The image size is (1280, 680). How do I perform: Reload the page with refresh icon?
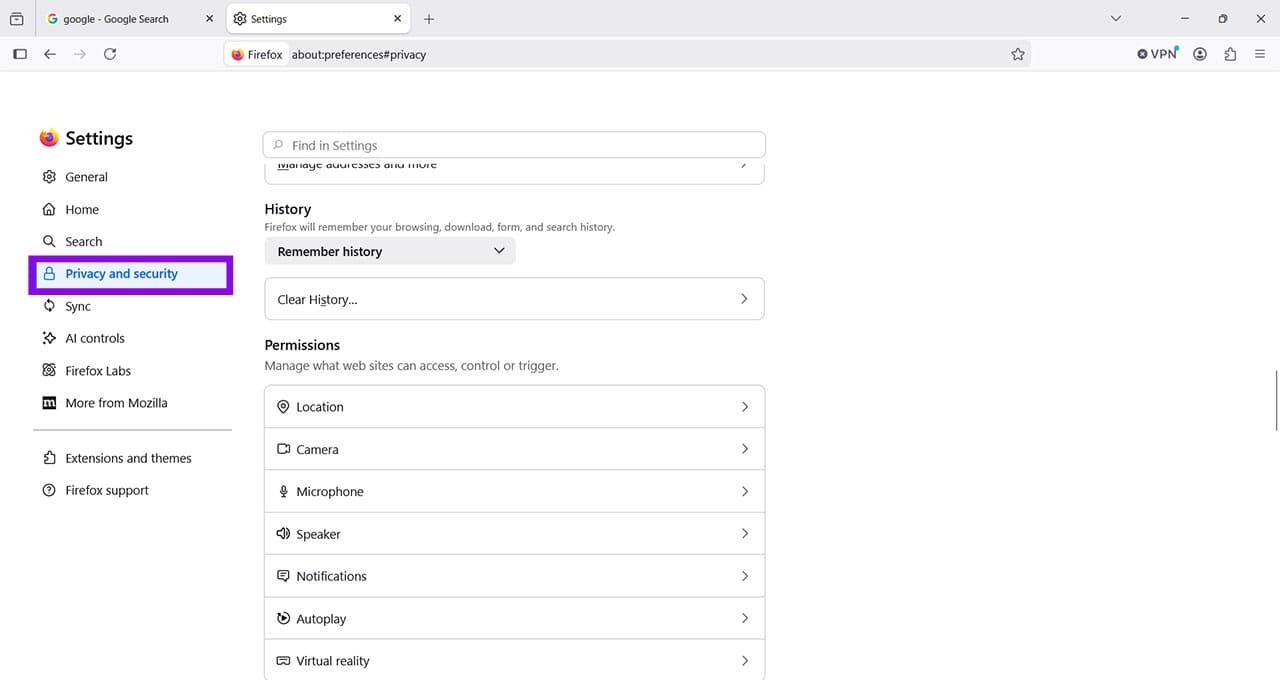(x=110, y=54)
